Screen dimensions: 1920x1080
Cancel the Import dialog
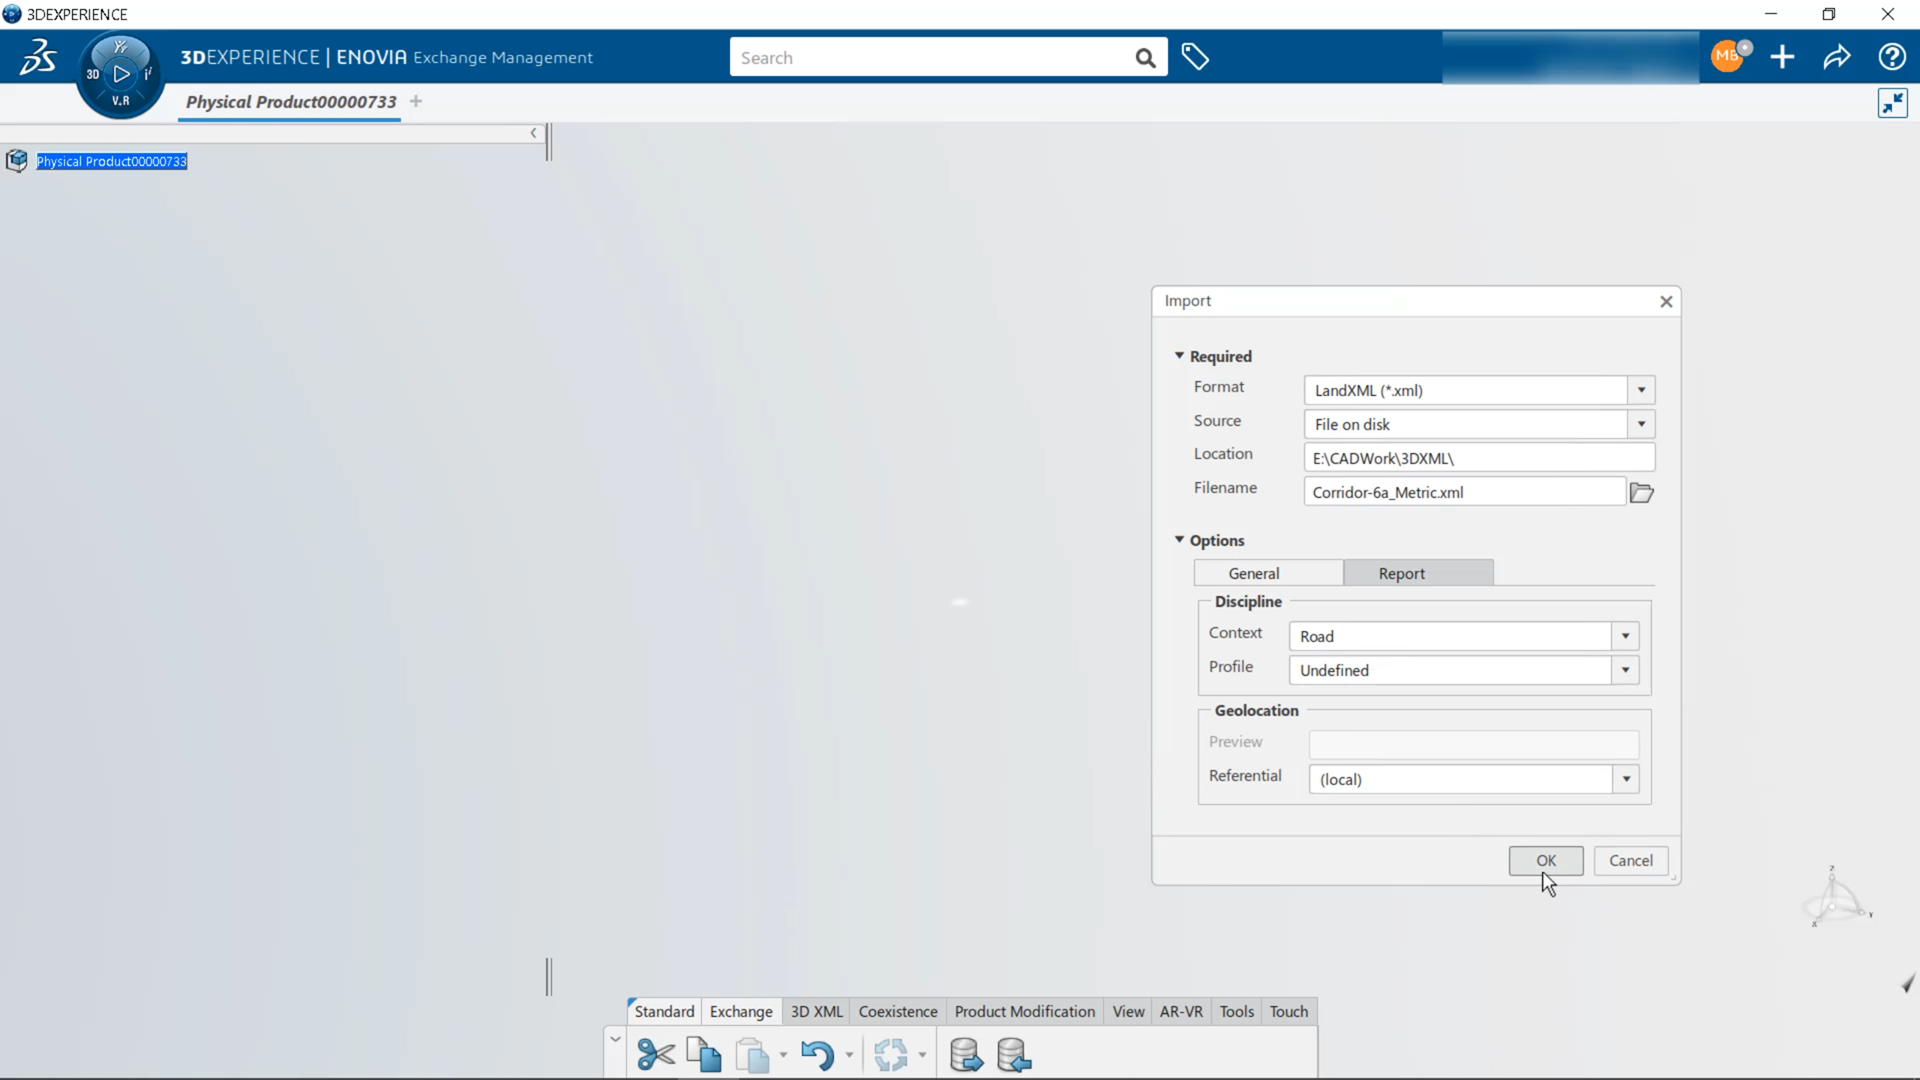point(1630,860)
